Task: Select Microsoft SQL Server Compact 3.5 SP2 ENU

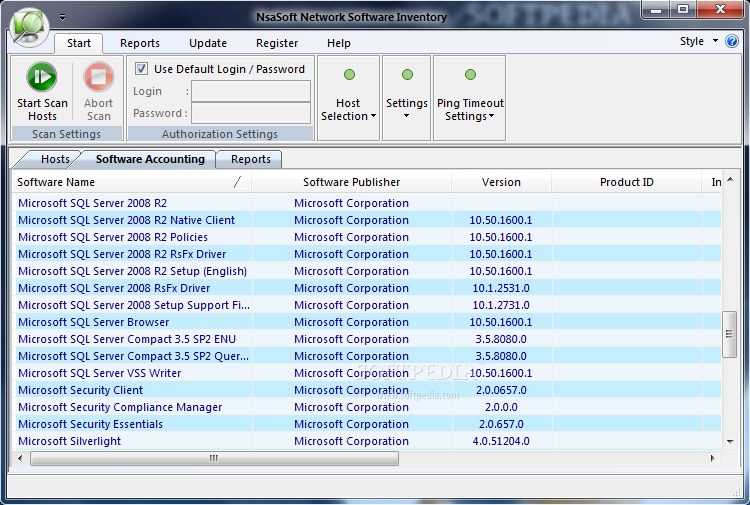Action: click(x=368, y=339)
